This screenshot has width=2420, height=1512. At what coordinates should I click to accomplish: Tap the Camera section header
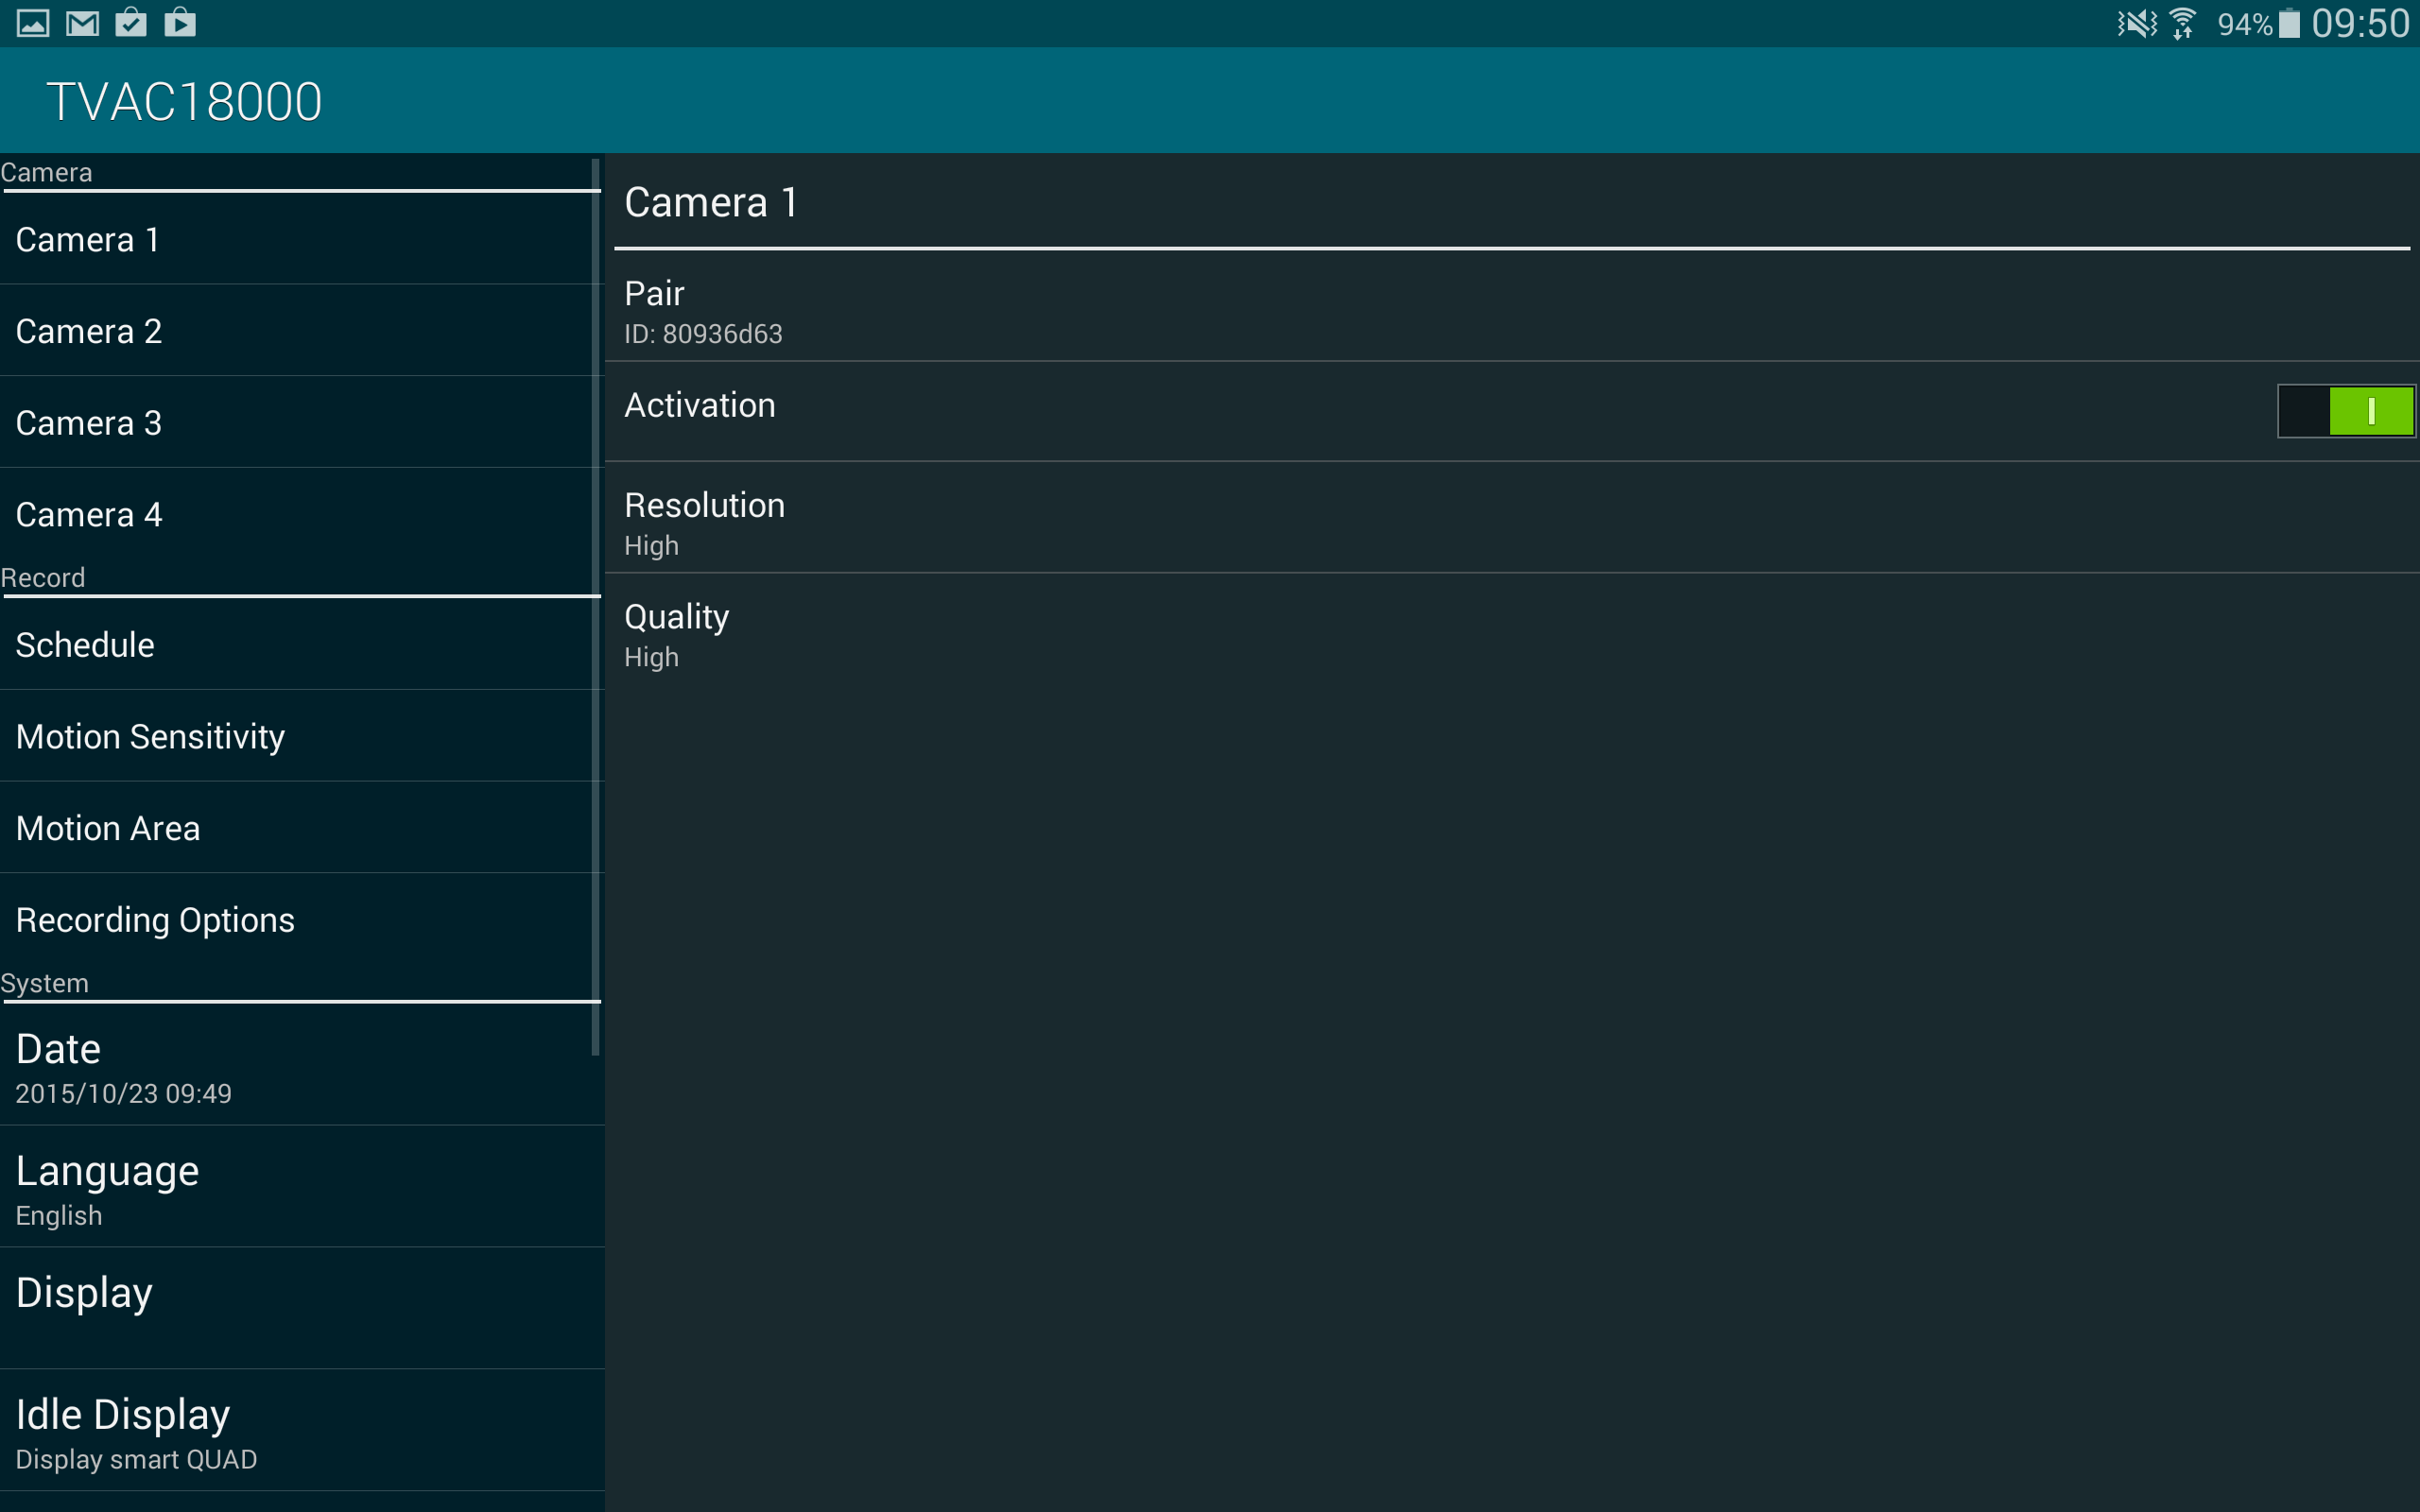point(46,172)
